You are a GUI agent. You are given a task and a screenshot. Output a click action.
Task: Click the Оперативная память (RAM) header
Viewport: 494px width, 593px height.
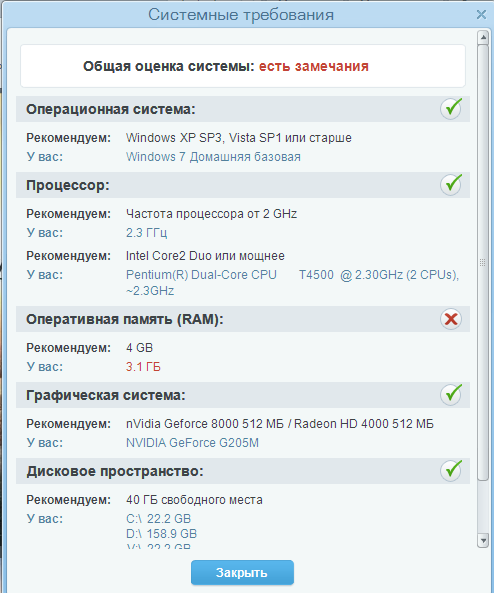(243, 319)
